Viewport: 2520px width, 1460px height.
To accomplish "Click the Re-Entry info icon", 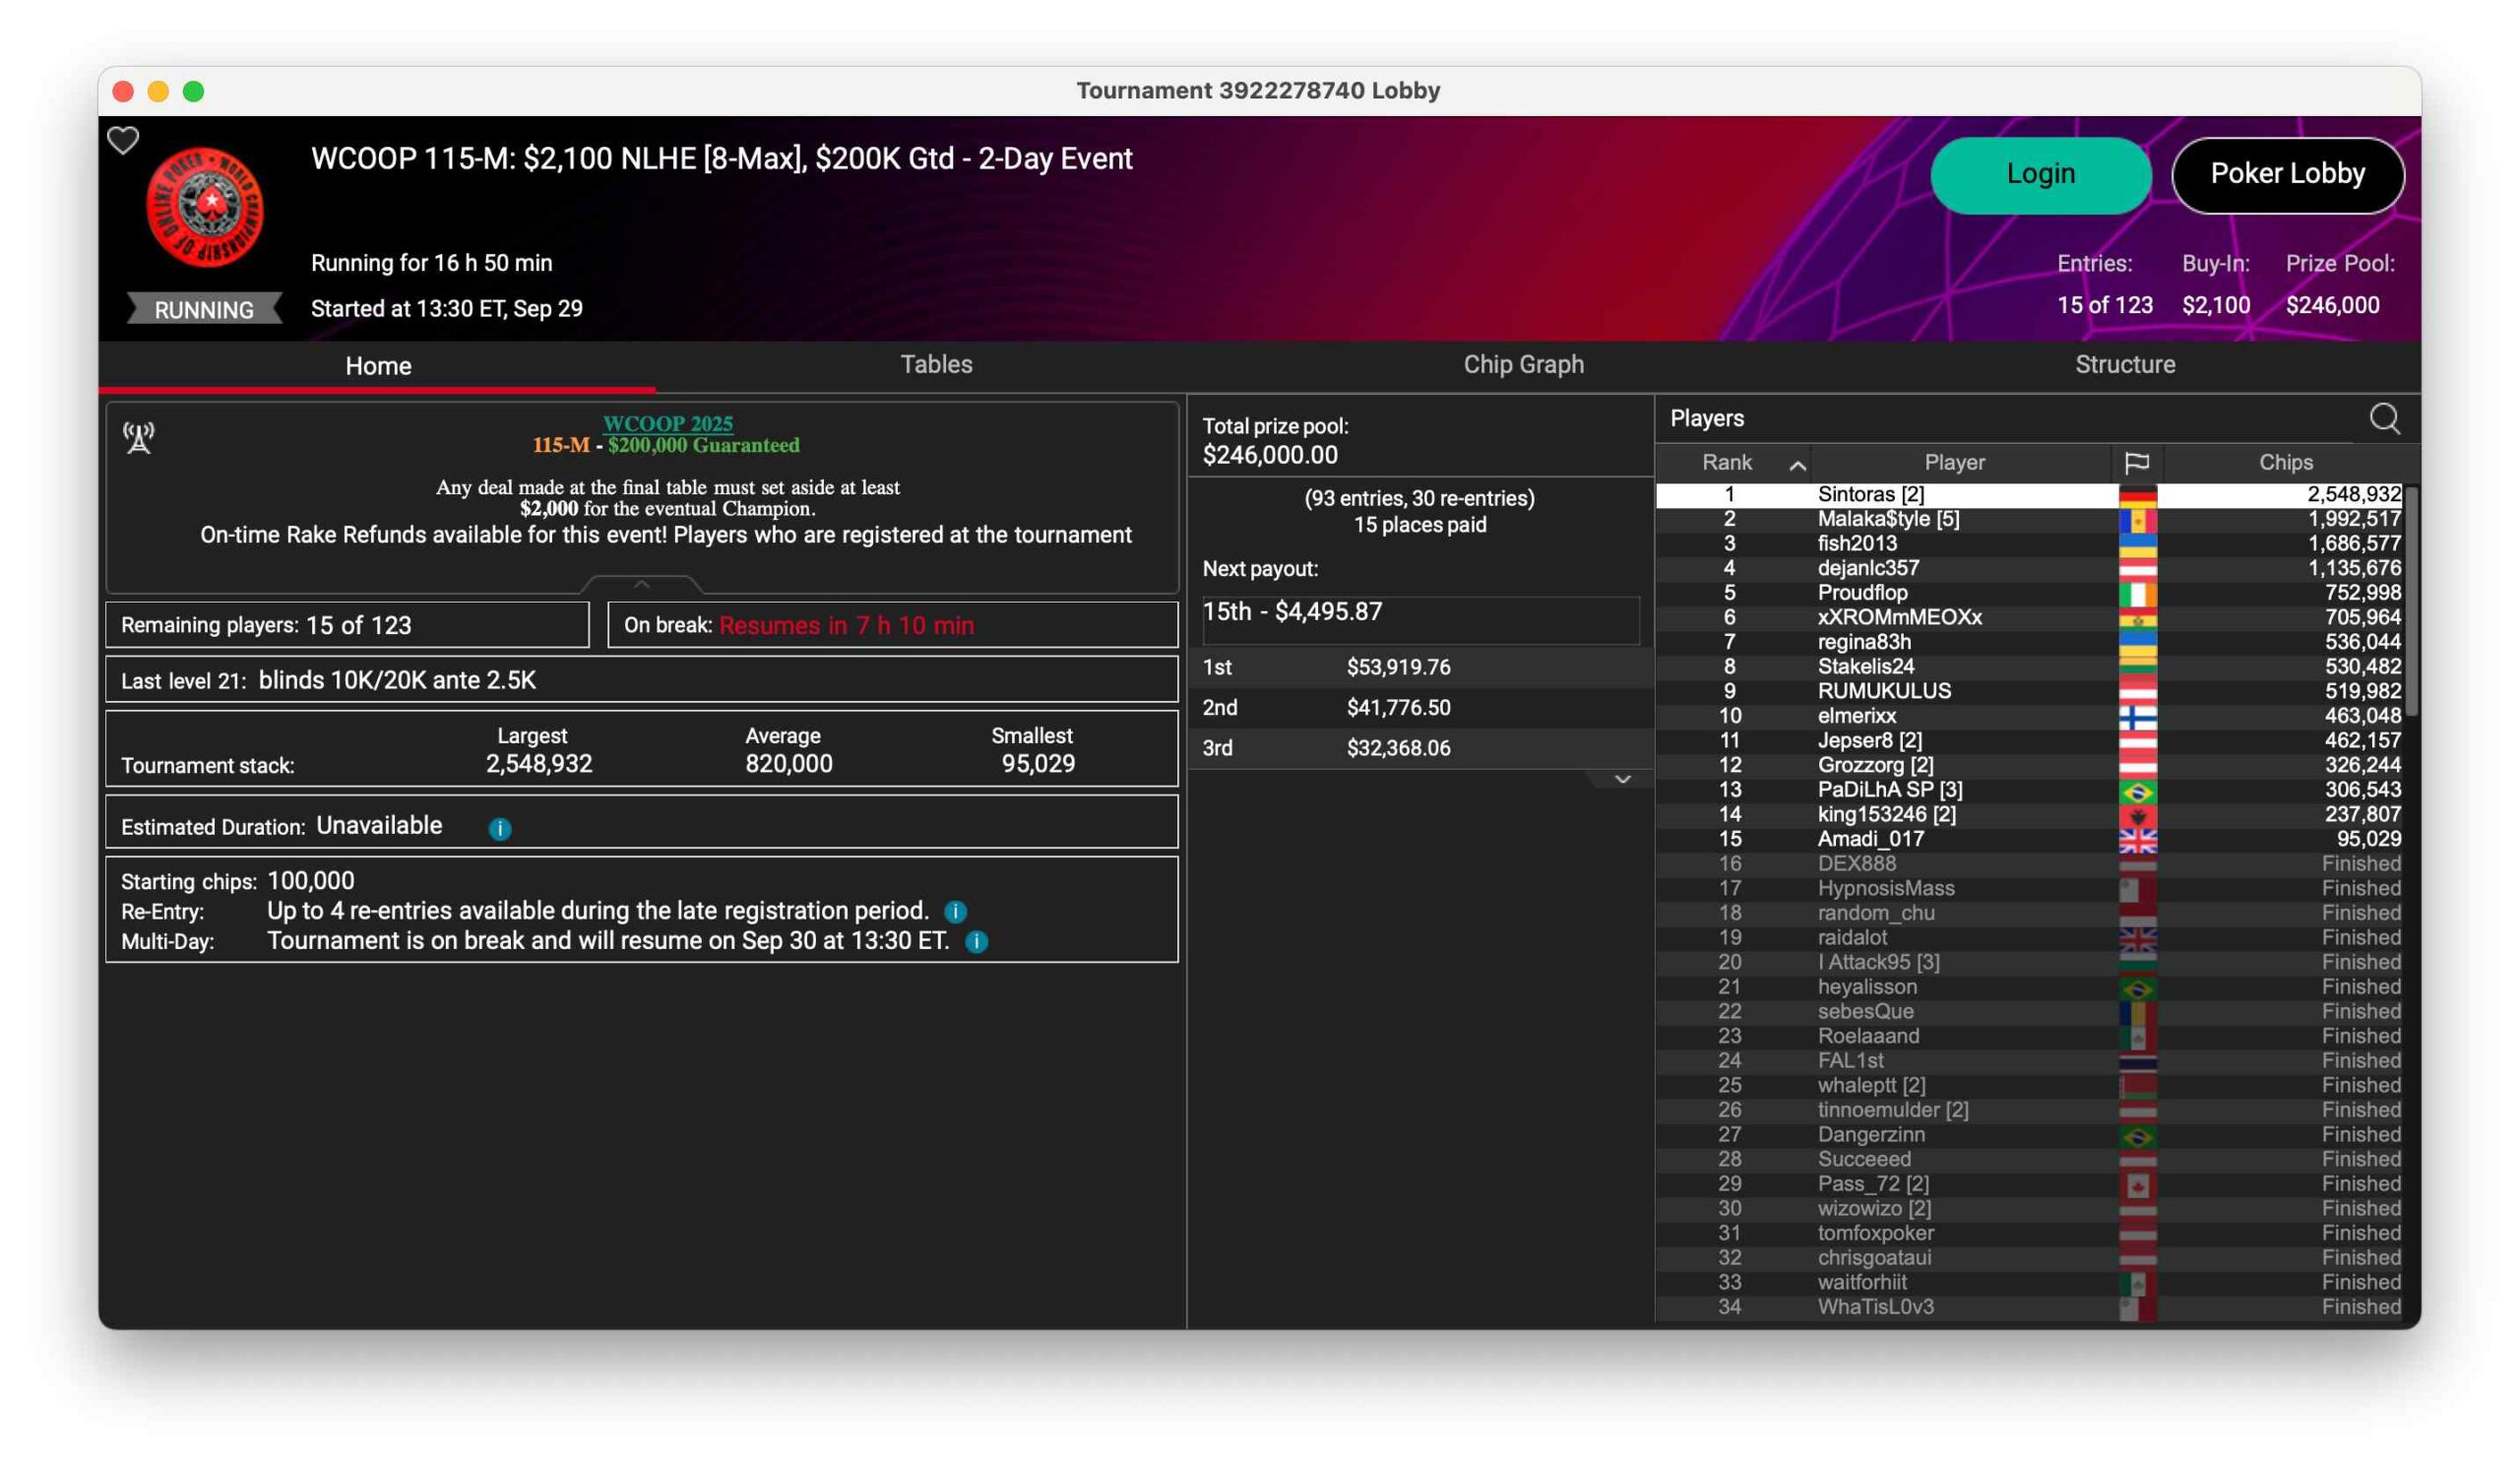I will coord(955,911).
